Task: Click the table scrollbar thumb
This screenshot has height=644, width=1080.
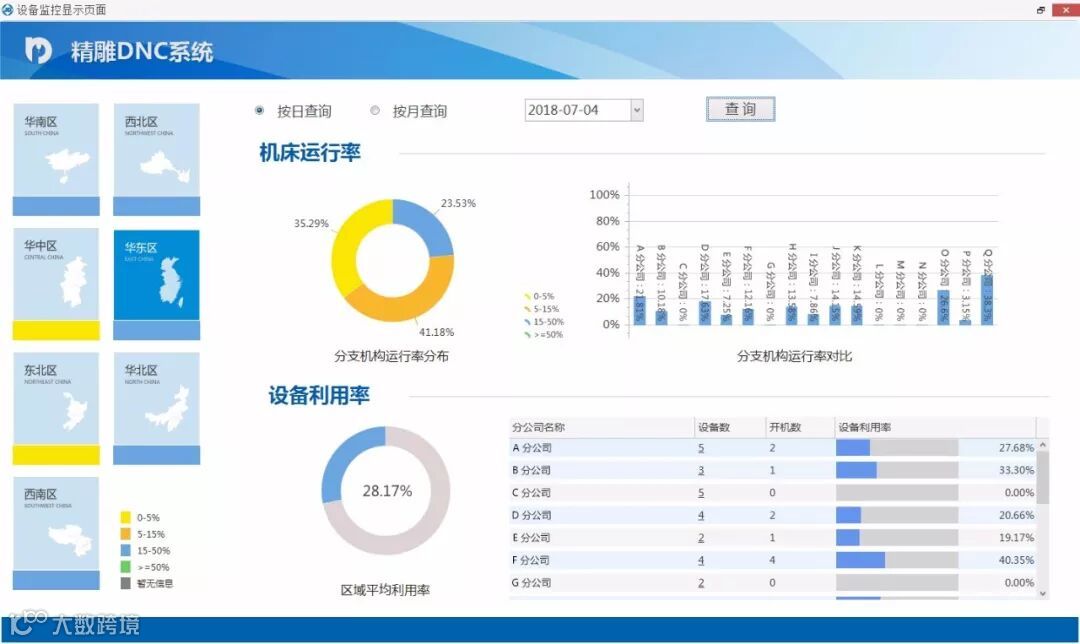Action: 1043,478
